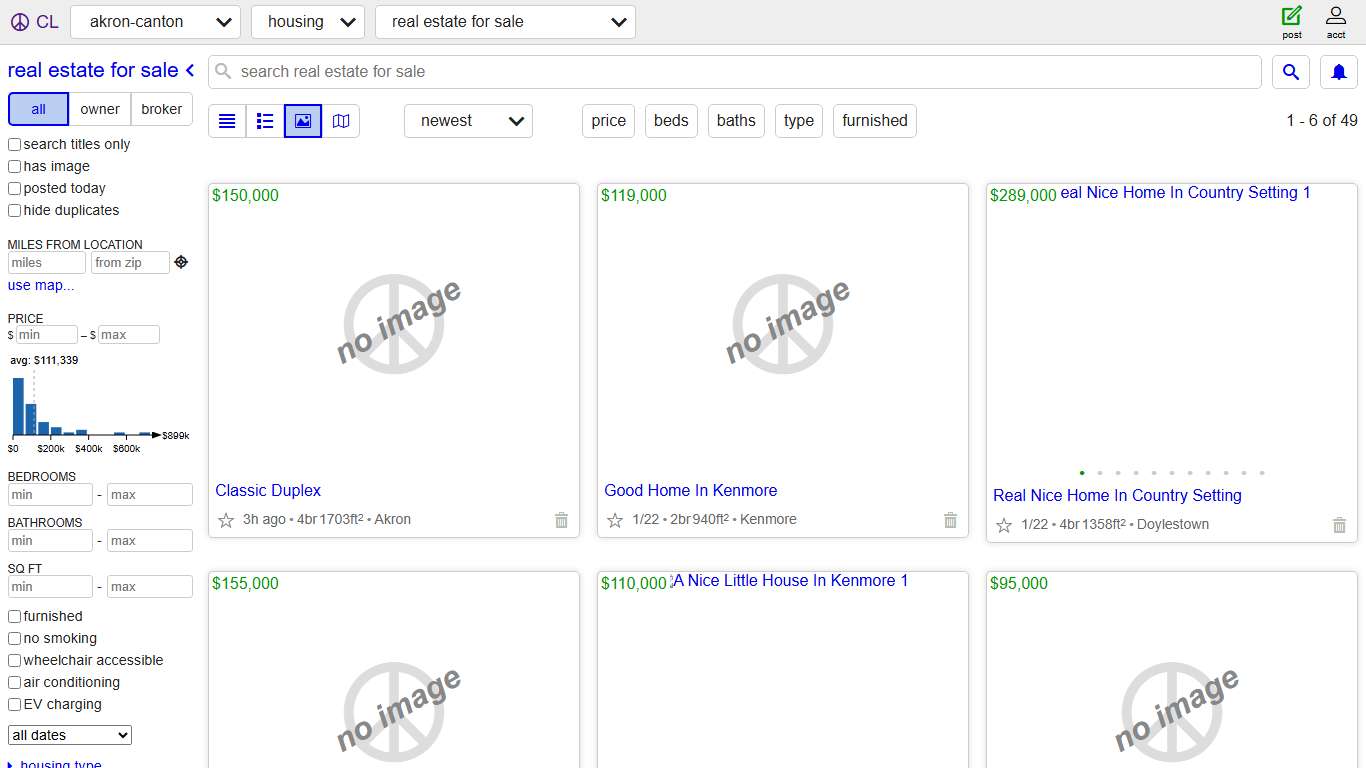Switch to gallery view mode

(302, 120)
